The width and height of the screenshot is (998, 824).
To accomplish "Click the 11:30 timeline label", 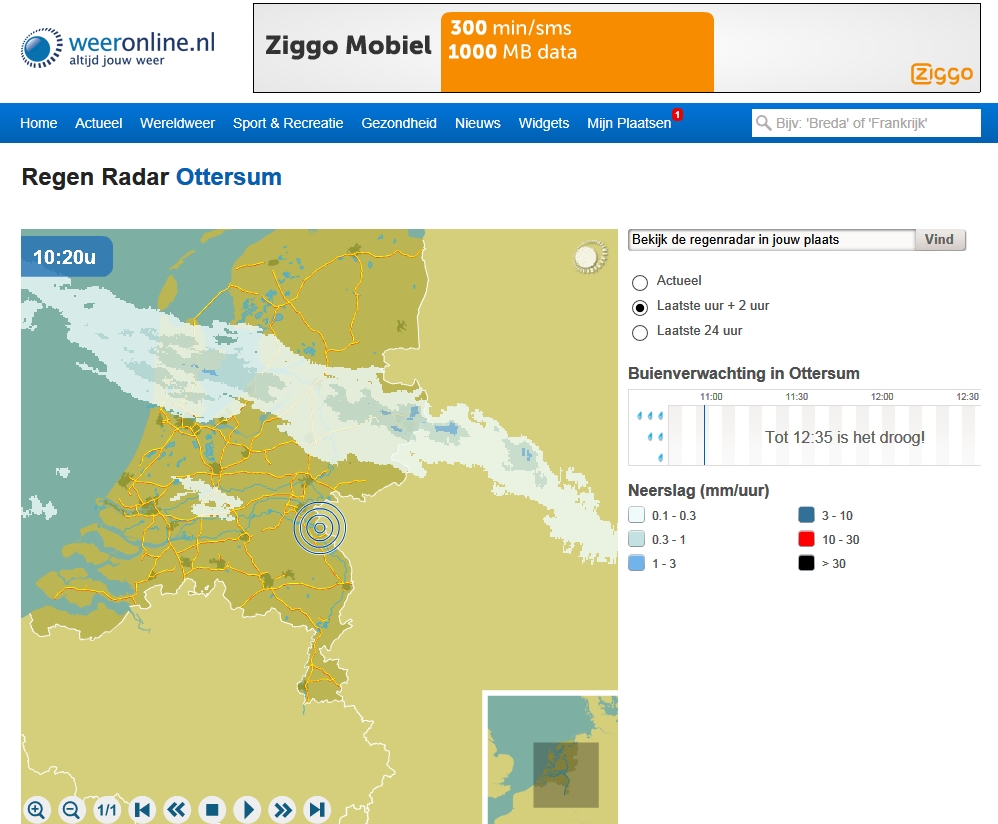I will [797, 396].
